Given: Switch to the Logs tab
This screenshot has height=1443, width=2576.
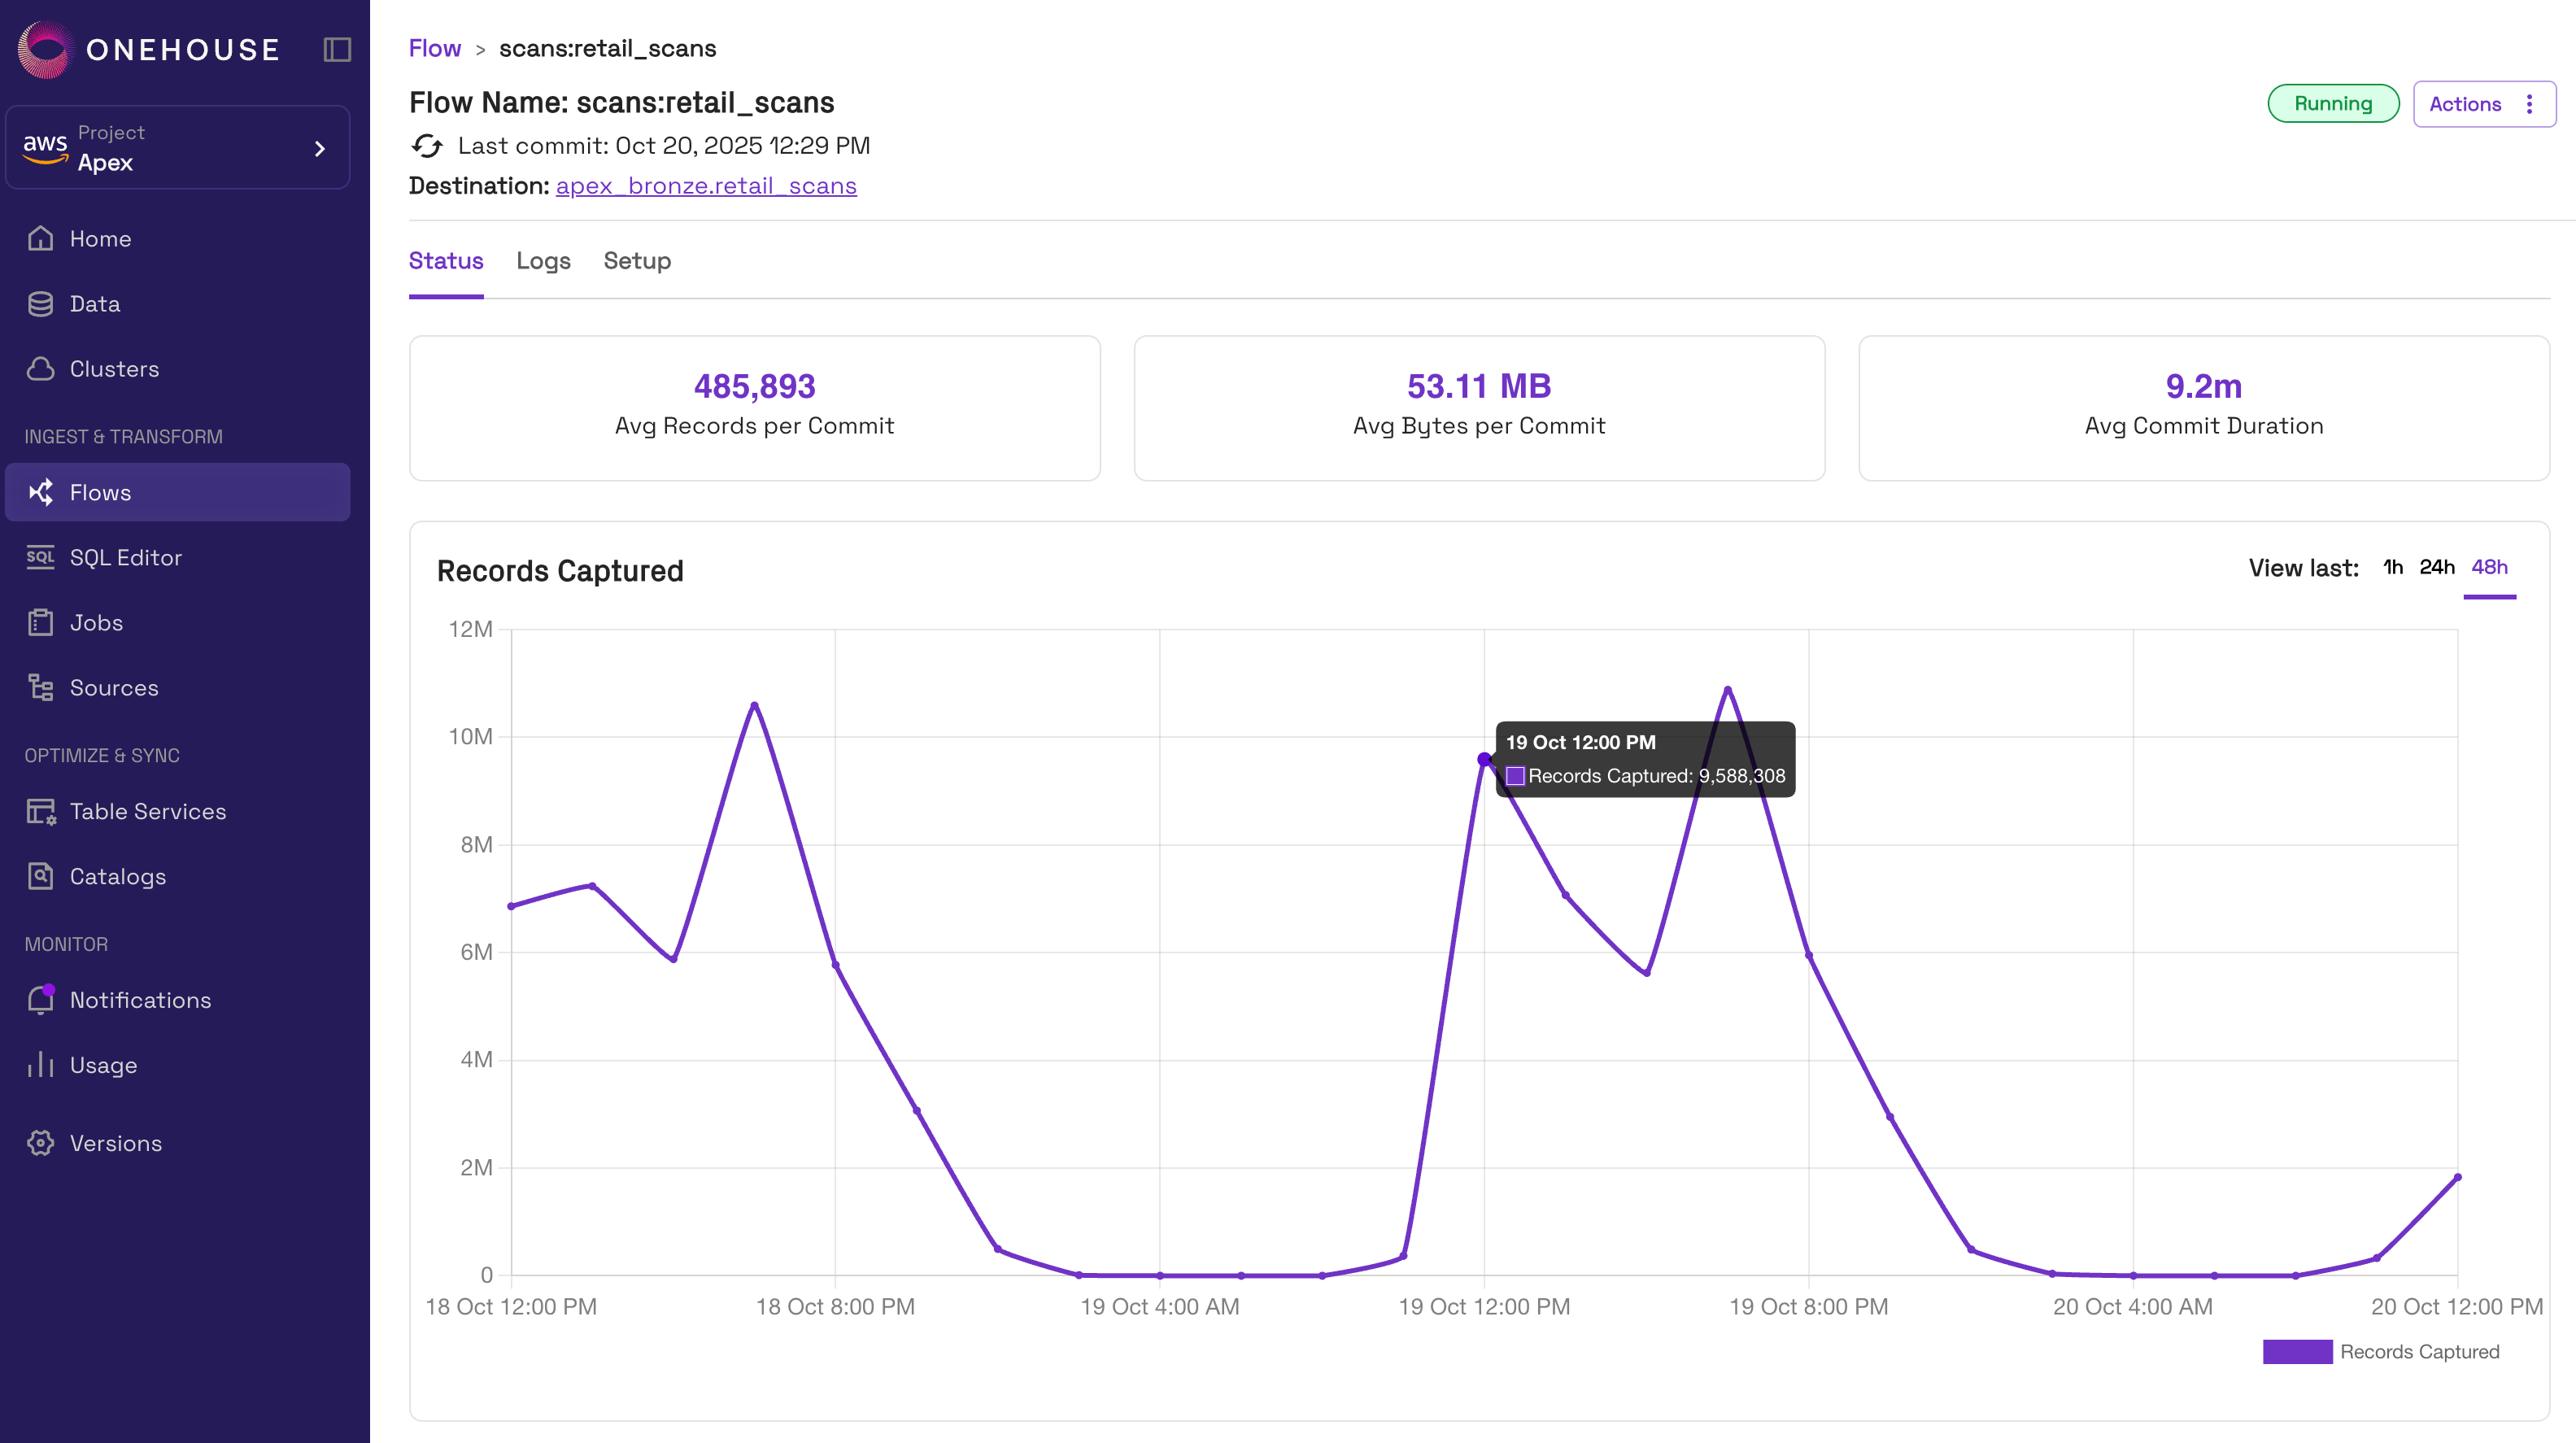Looking at the screenshot, I should tap(543, 261).
